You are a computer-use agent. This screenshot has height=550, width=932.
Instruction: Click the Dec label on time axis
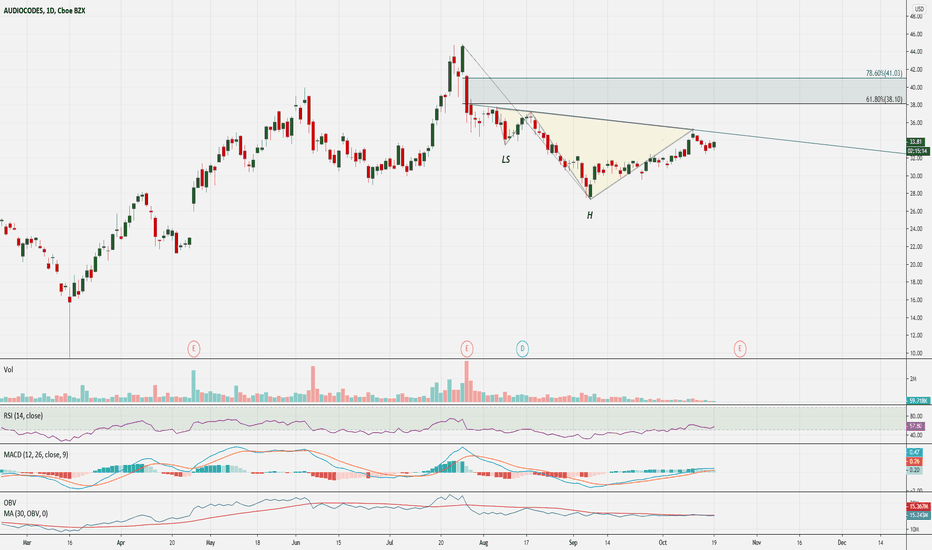point(842,542)
